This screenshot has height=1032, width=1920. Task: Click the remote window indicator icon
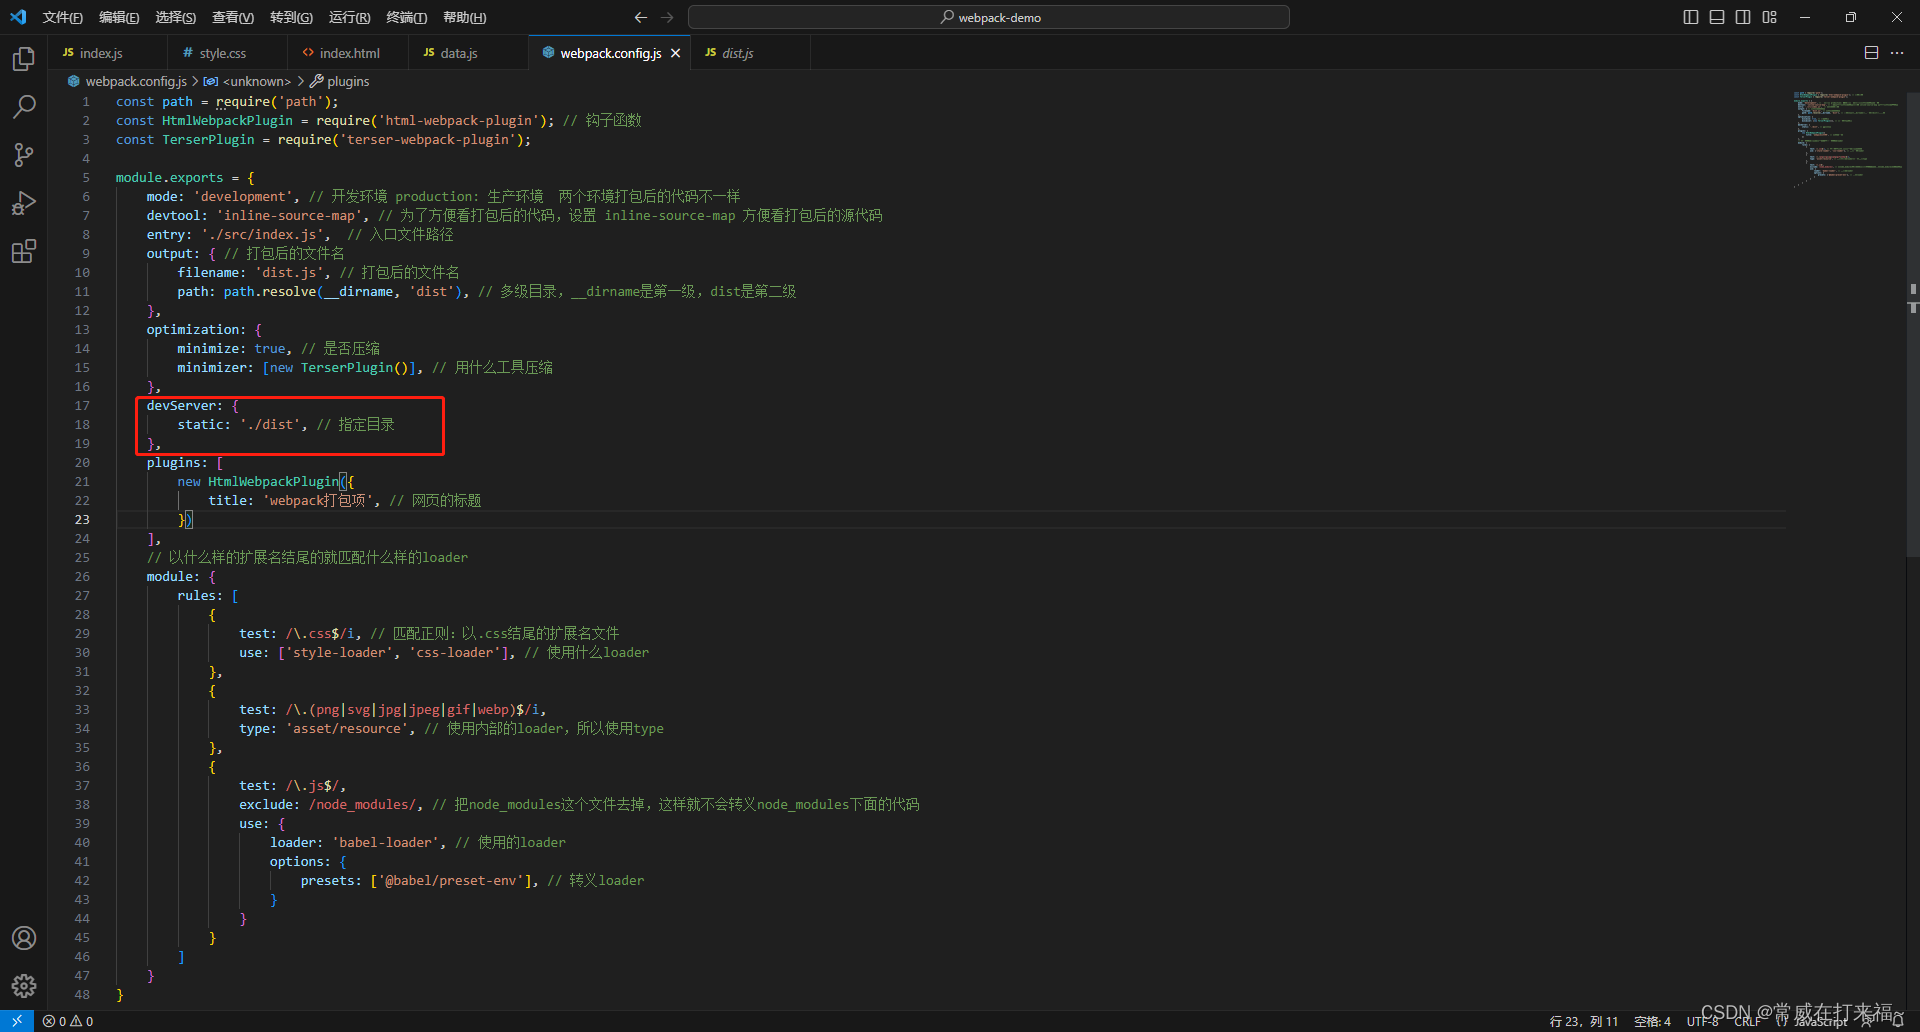pyautogui.click(x=17, y=1021)
